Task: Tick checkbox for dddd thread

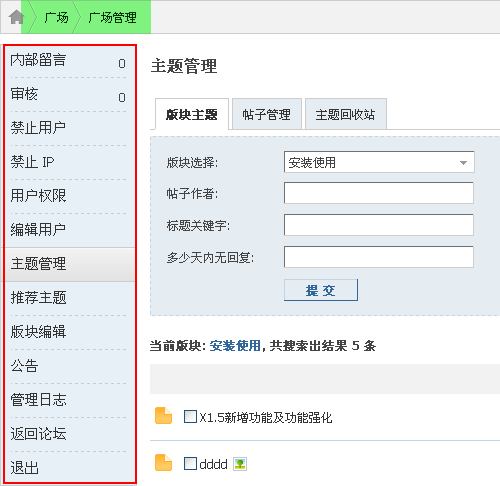Action: pyautogui.click(x=190, y=464)
